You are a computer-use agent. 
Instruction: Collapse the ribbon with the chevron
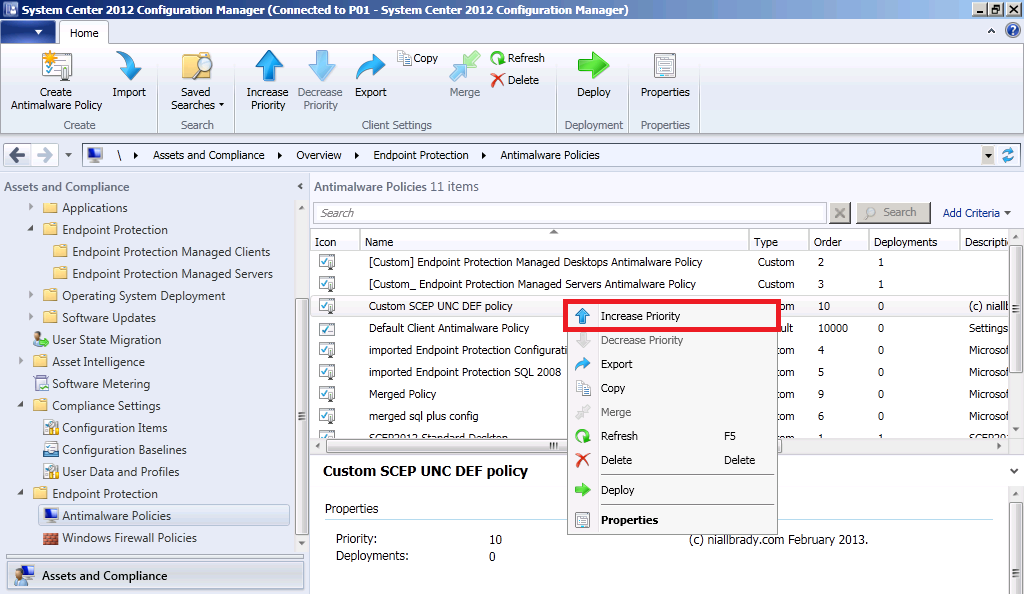coord(991,31)
